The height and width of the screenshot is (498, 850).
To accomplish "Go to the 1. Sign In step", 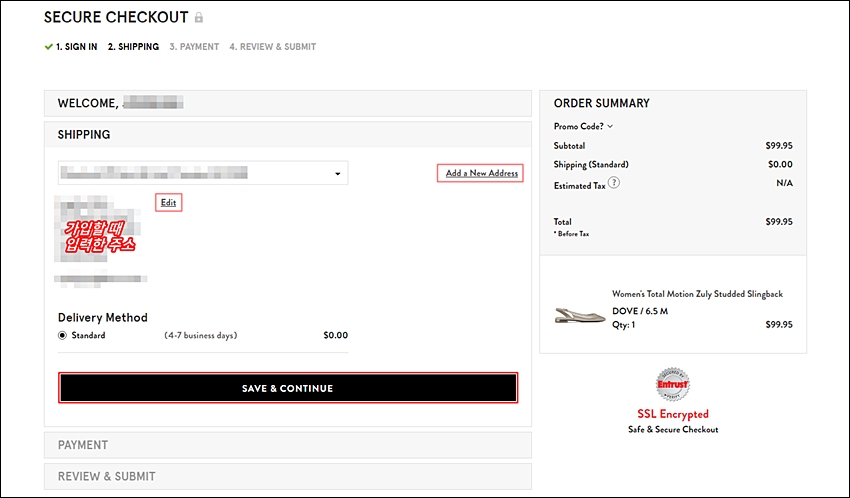I will click(76, 47).
